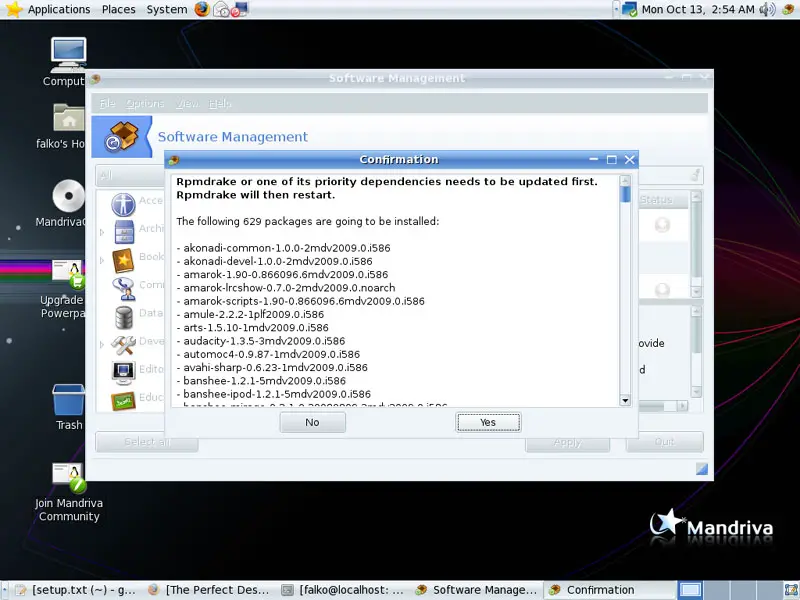The width and height of the screenshot is (800, 600).
Task: Click the Yes button in Confirmation dialog
Action: (488, 422)
